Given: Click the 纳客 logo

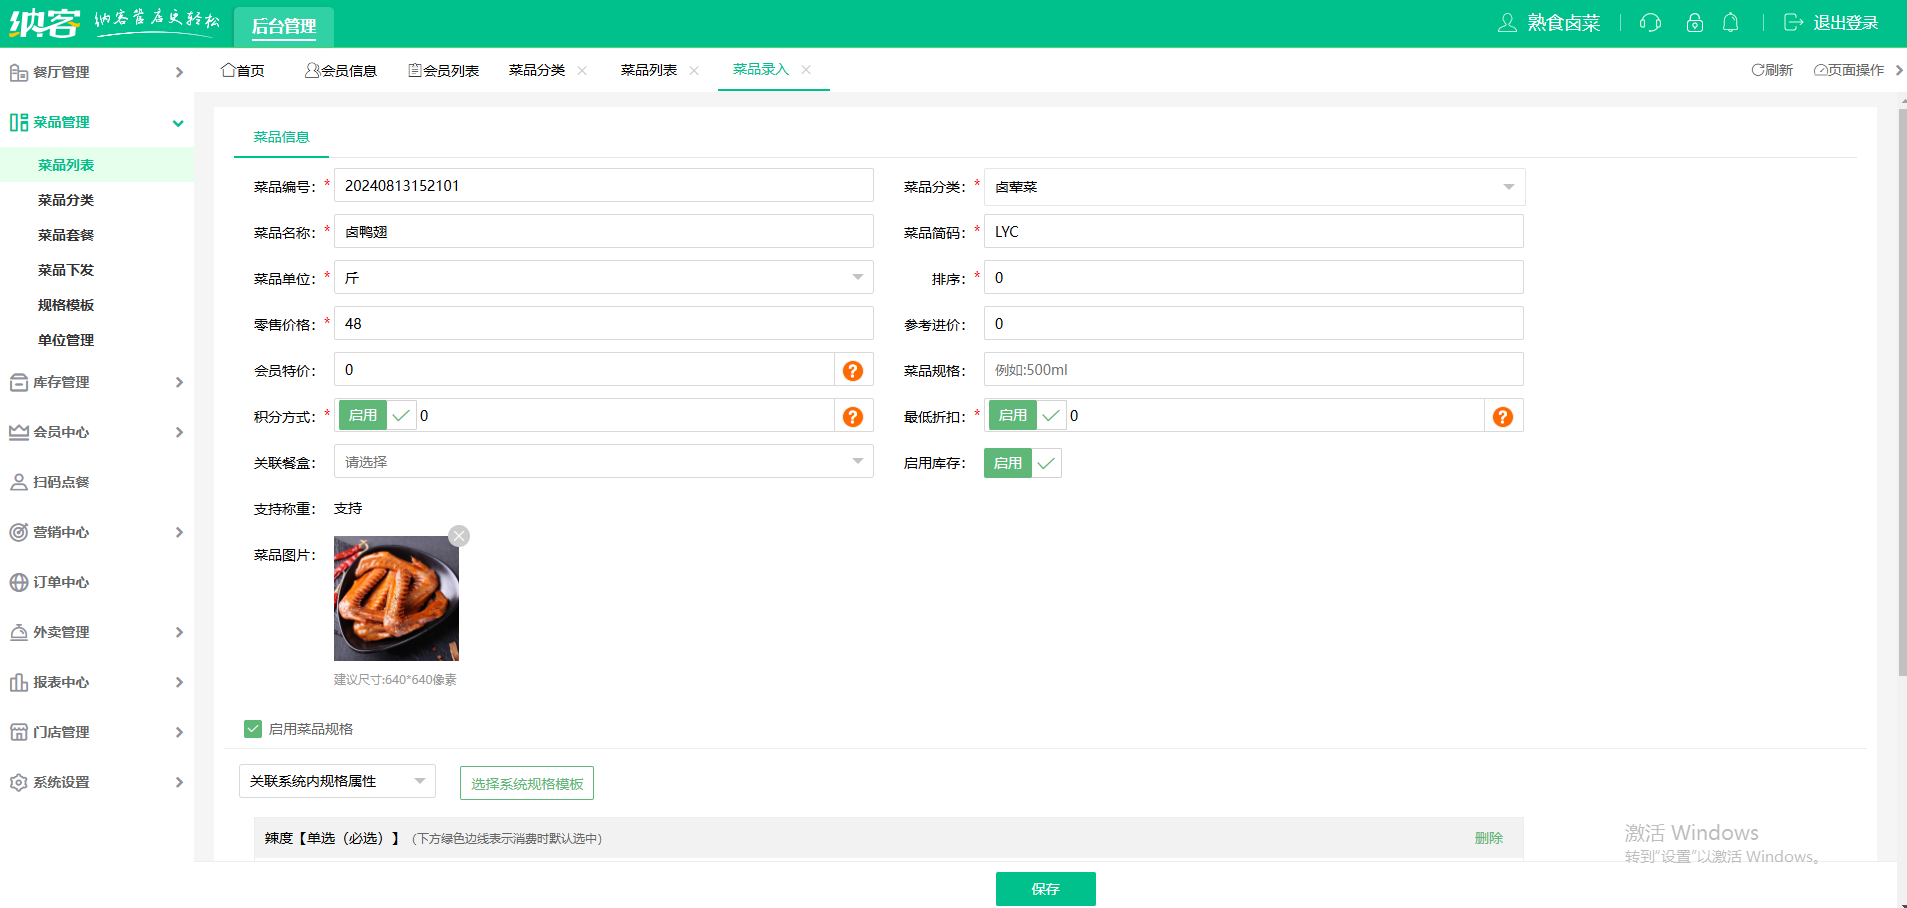Looking at the screenshot, I should click(x=44, y=22).
